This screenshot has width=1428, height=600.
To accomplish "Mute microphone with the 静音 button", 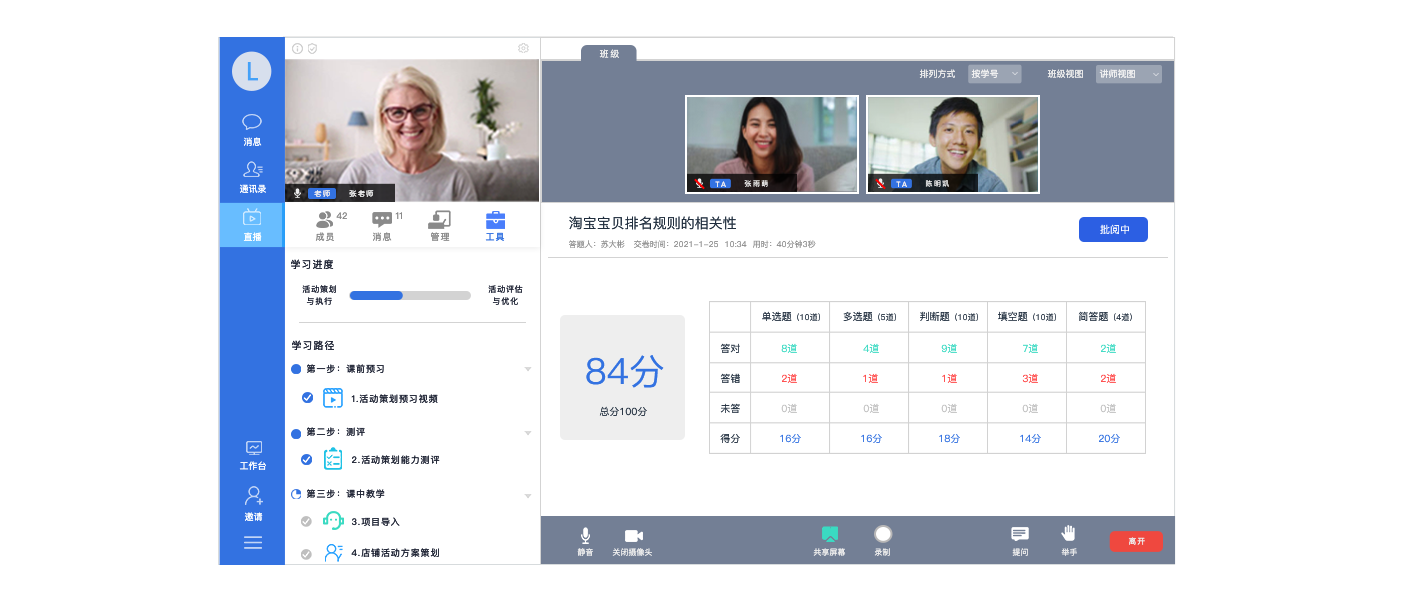I will pyautogui.click(x=585, y=536).
